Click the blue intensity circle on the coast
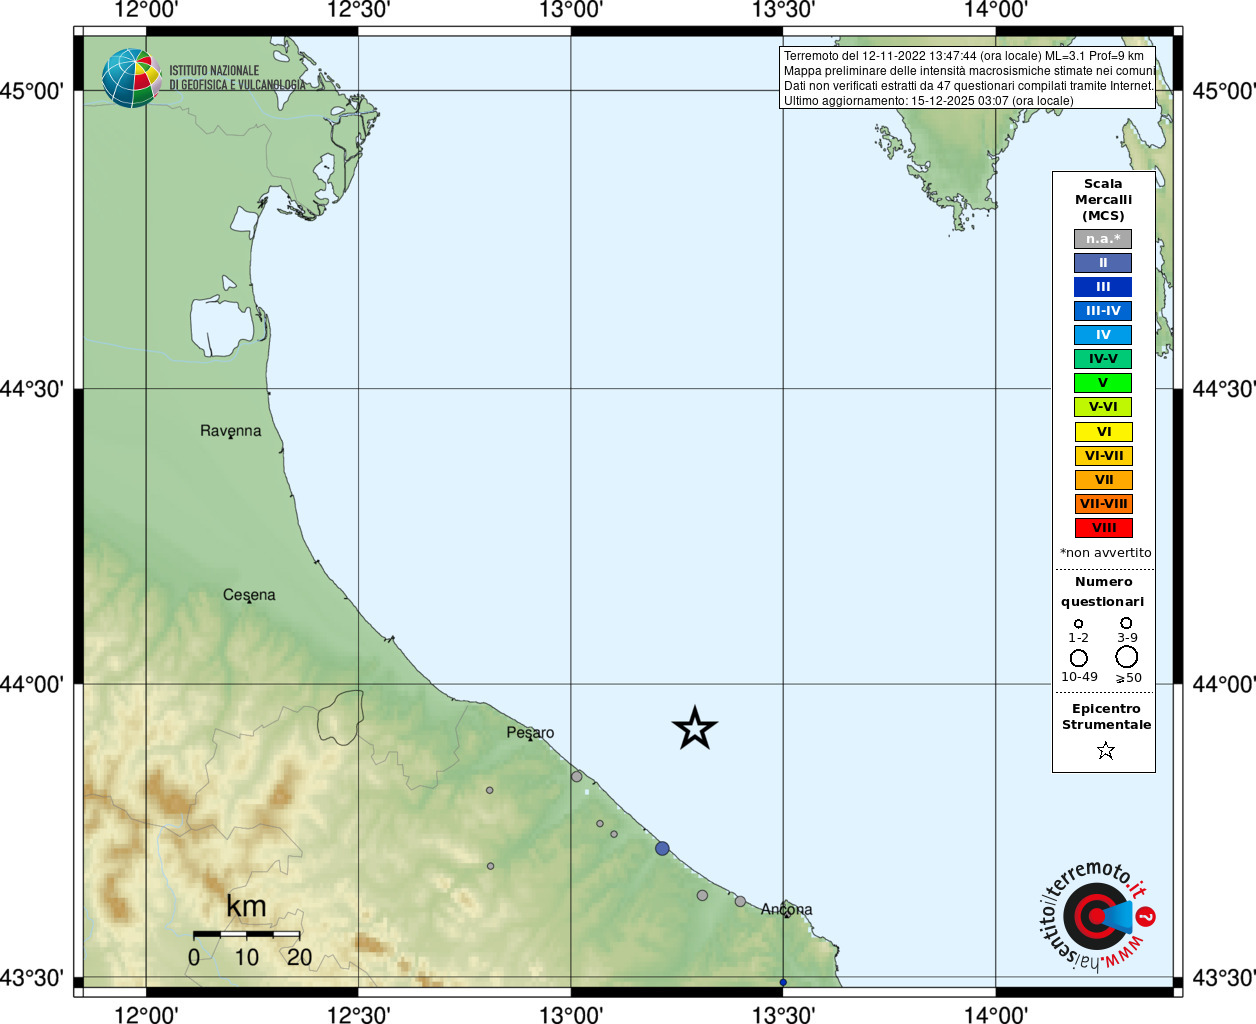The image size is (1256, 1024). (662, 848)
